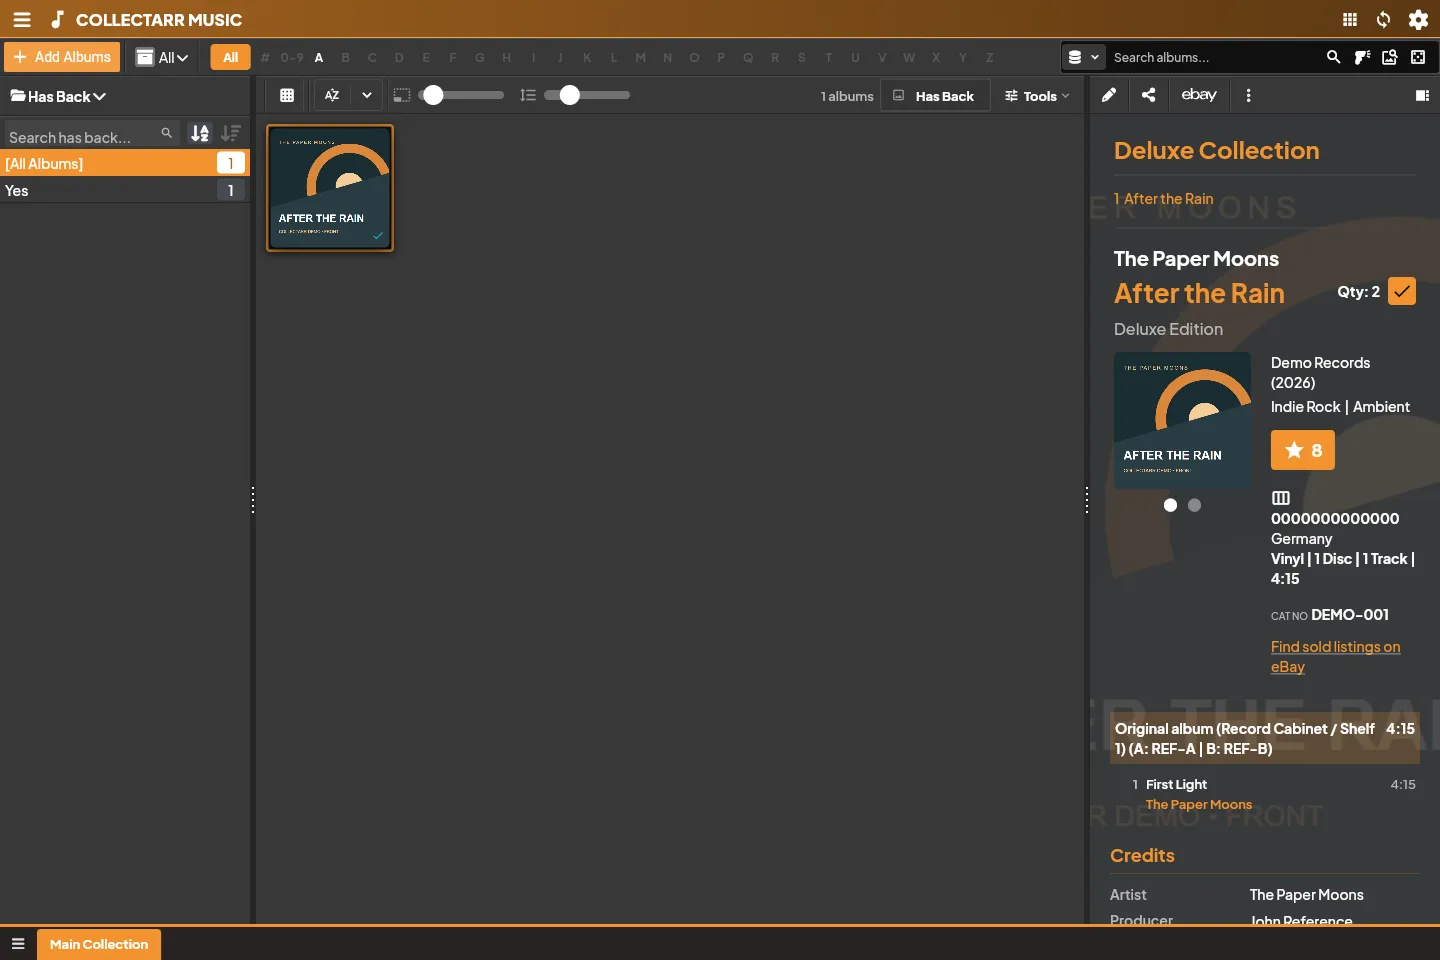Open the apps grid icon
The image size is (1440, 960).
(x=1350, y=19)
